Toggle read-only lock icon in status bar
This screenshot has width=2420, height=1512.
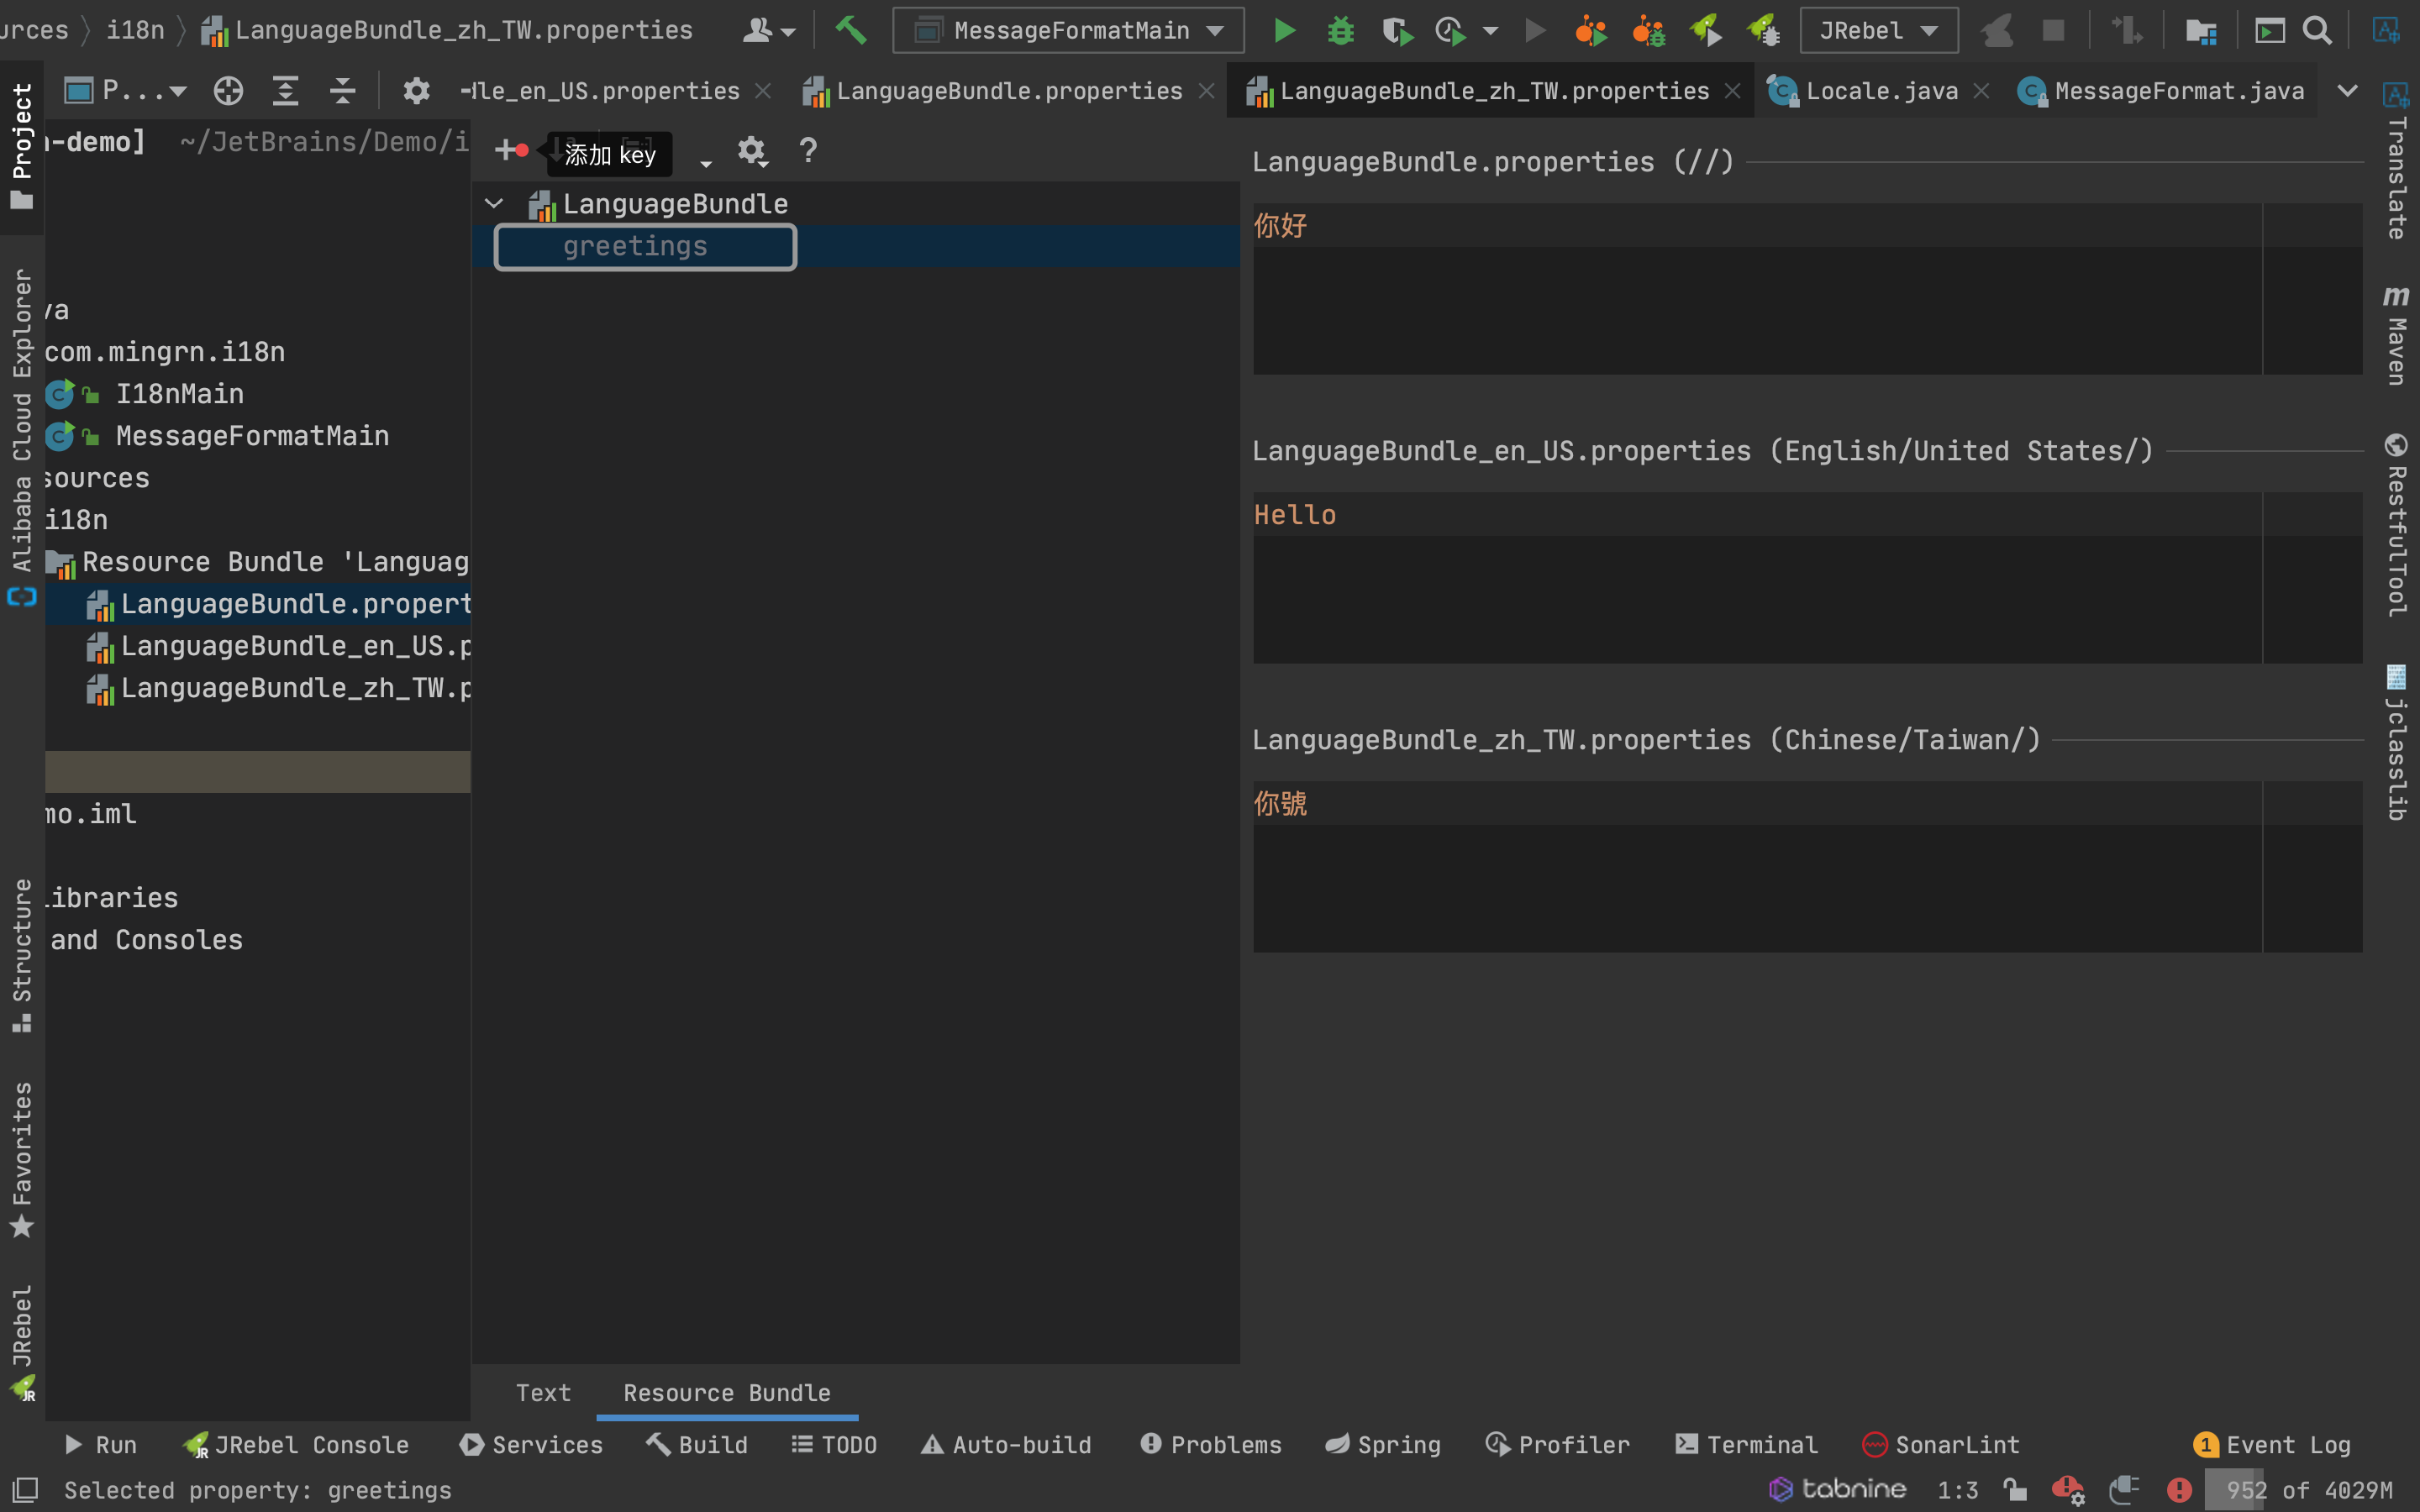pos(2014,1490)
